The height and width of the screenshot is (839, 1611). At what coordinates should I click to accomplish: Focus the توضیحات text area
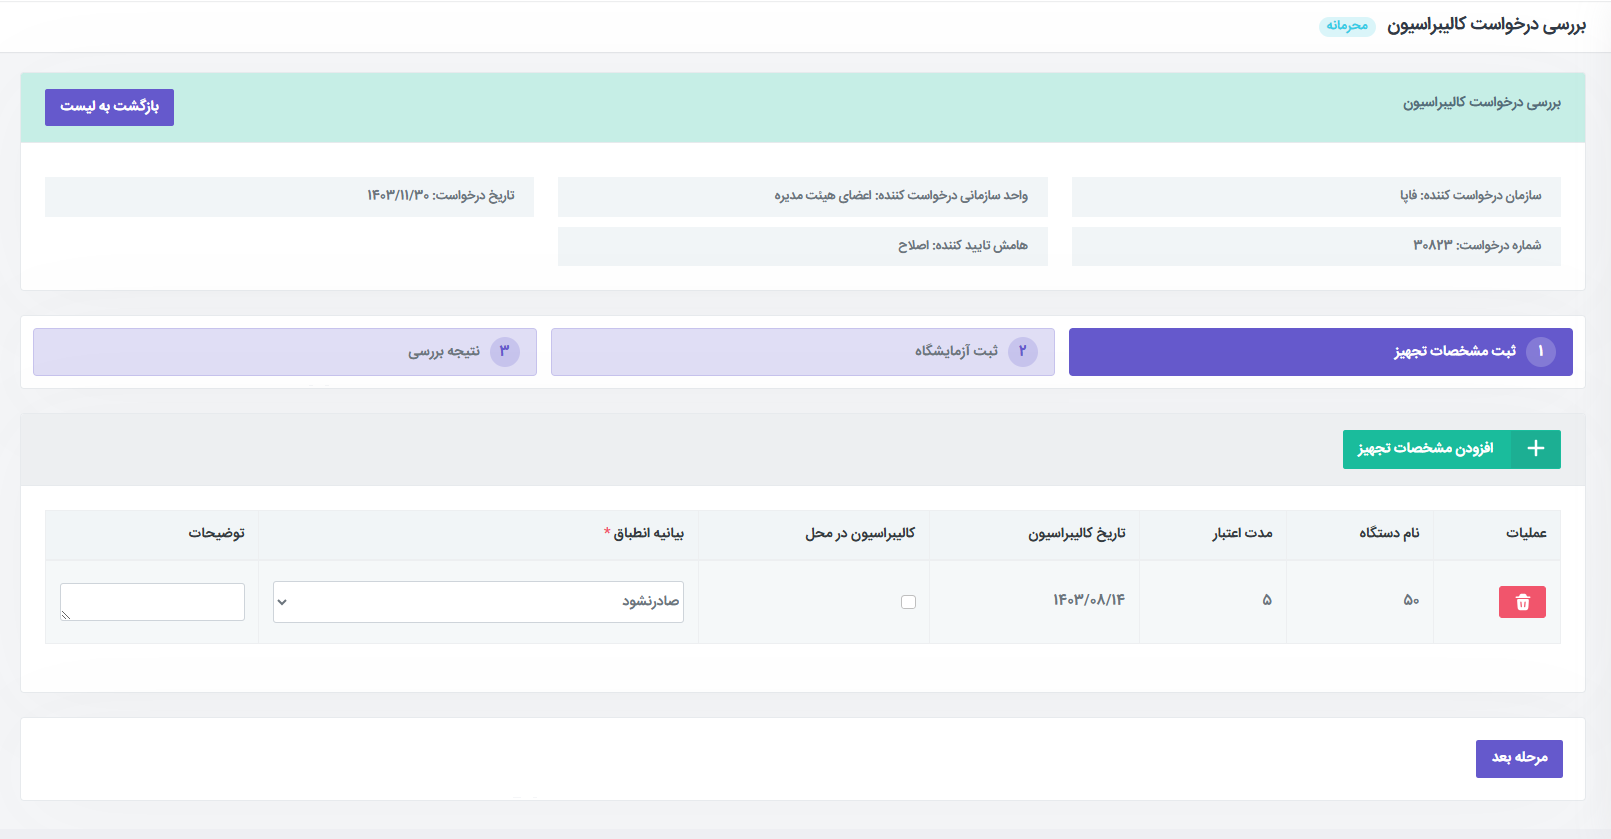coord(152,602)
